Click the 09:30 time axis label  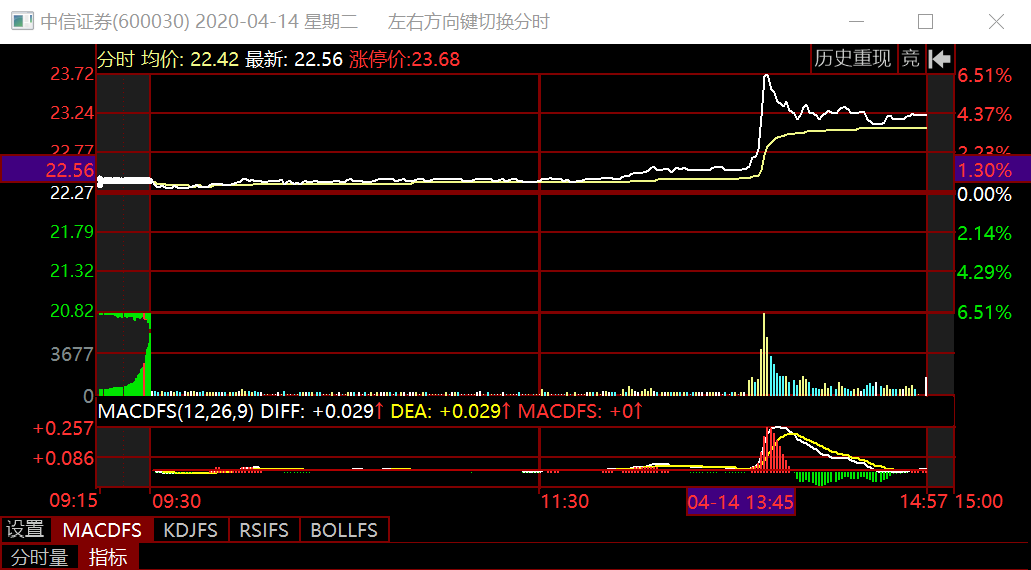pos(176,502)
